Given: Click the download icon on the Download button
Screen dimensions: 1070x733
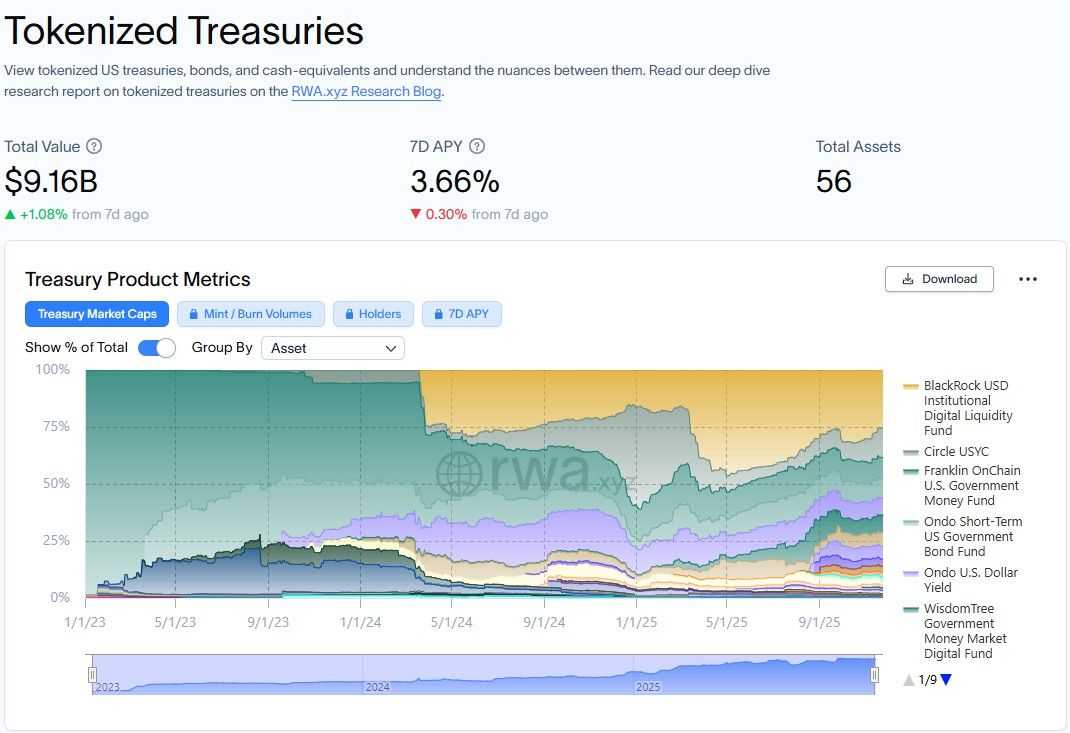Looking at the screenshot, I should [908, 279].
